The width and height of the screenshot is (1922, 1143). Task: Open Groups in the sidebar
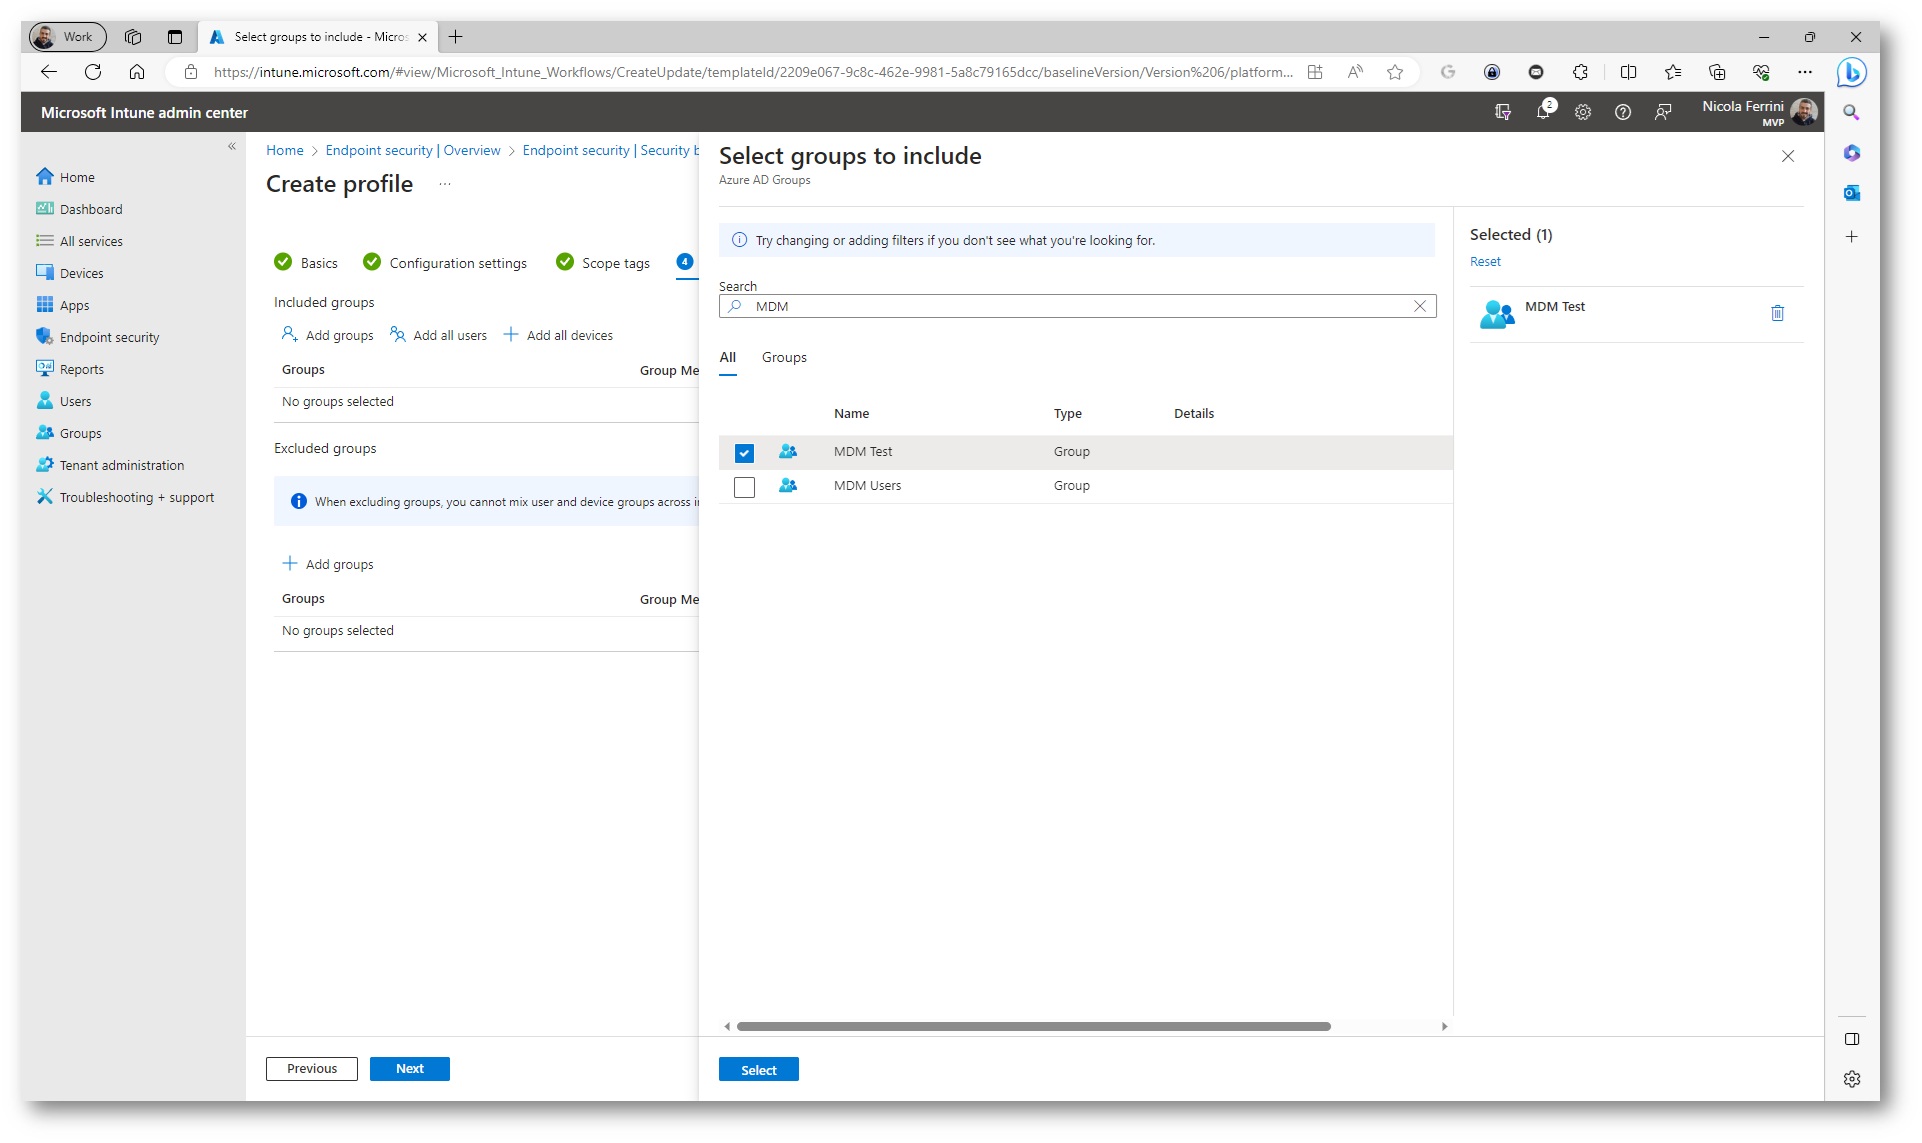(x=80, y=433)
